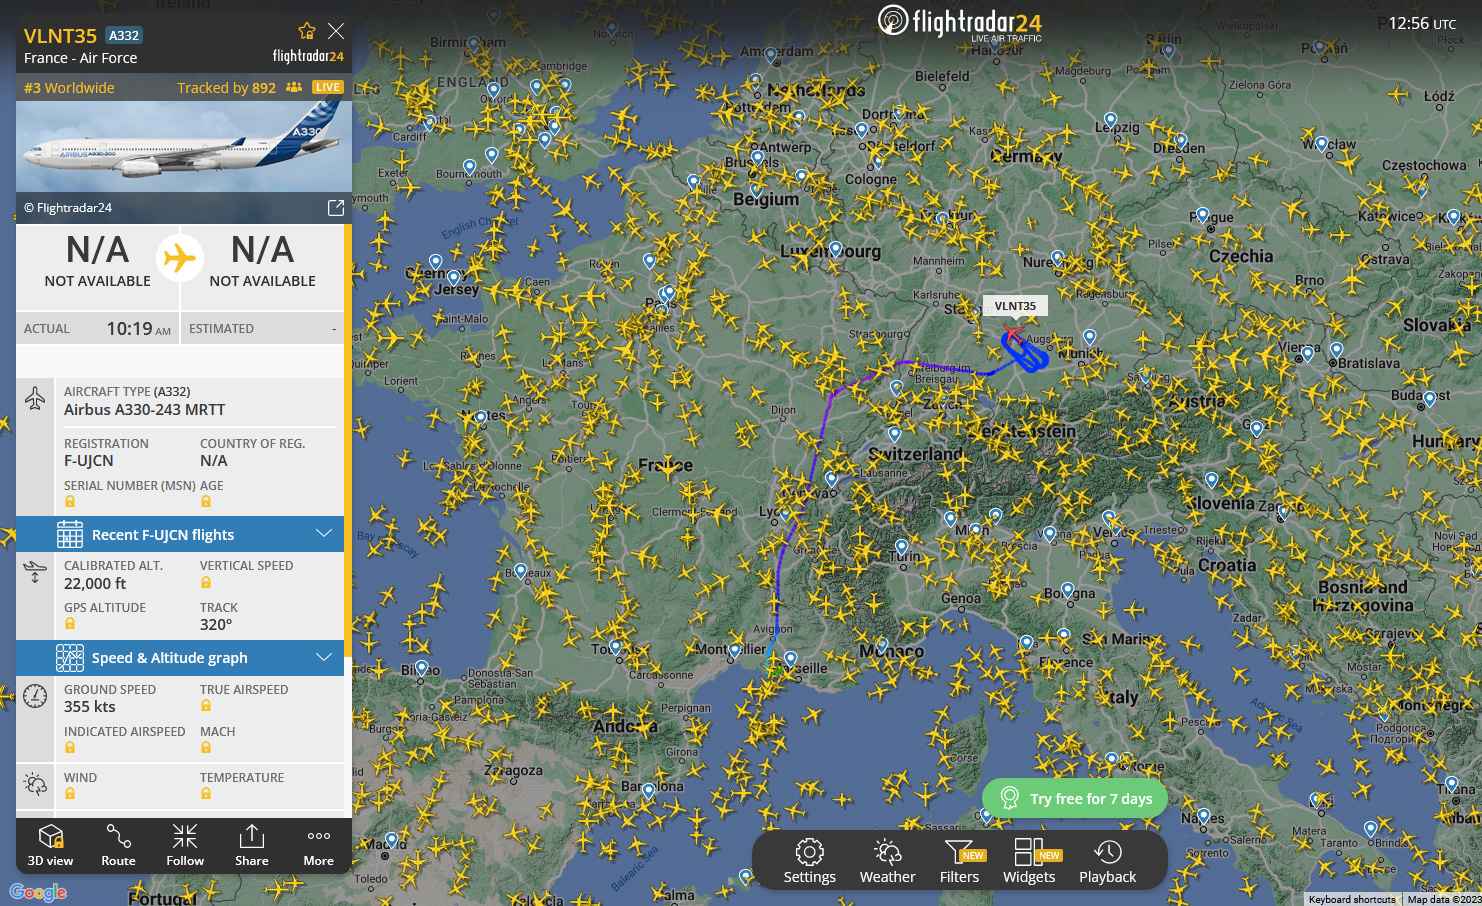The width and height of the screenshot is (1482, 906).
Task: Open the Weather layer options
Action: [887, 861]
